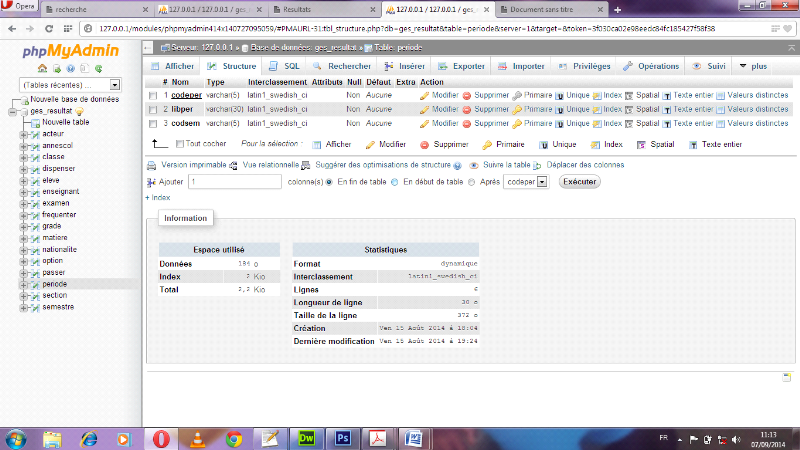Click Primaire key icon for codsem row

(517, 123)
